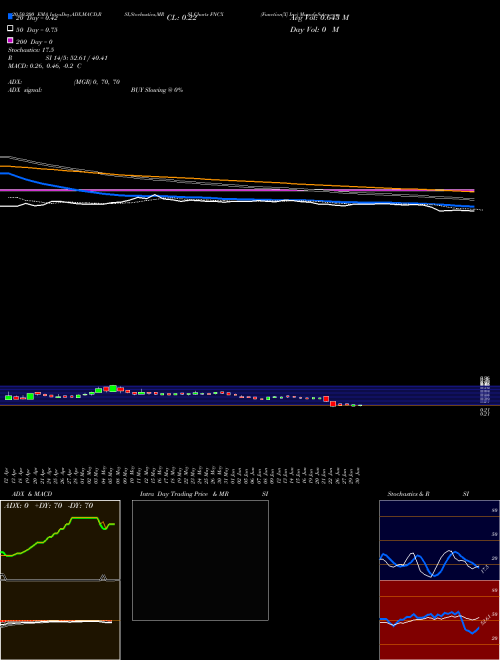Click the 'BUY Slowing @ 0%' signal text
Screen dimensions: 500x660
pos(157,90)
